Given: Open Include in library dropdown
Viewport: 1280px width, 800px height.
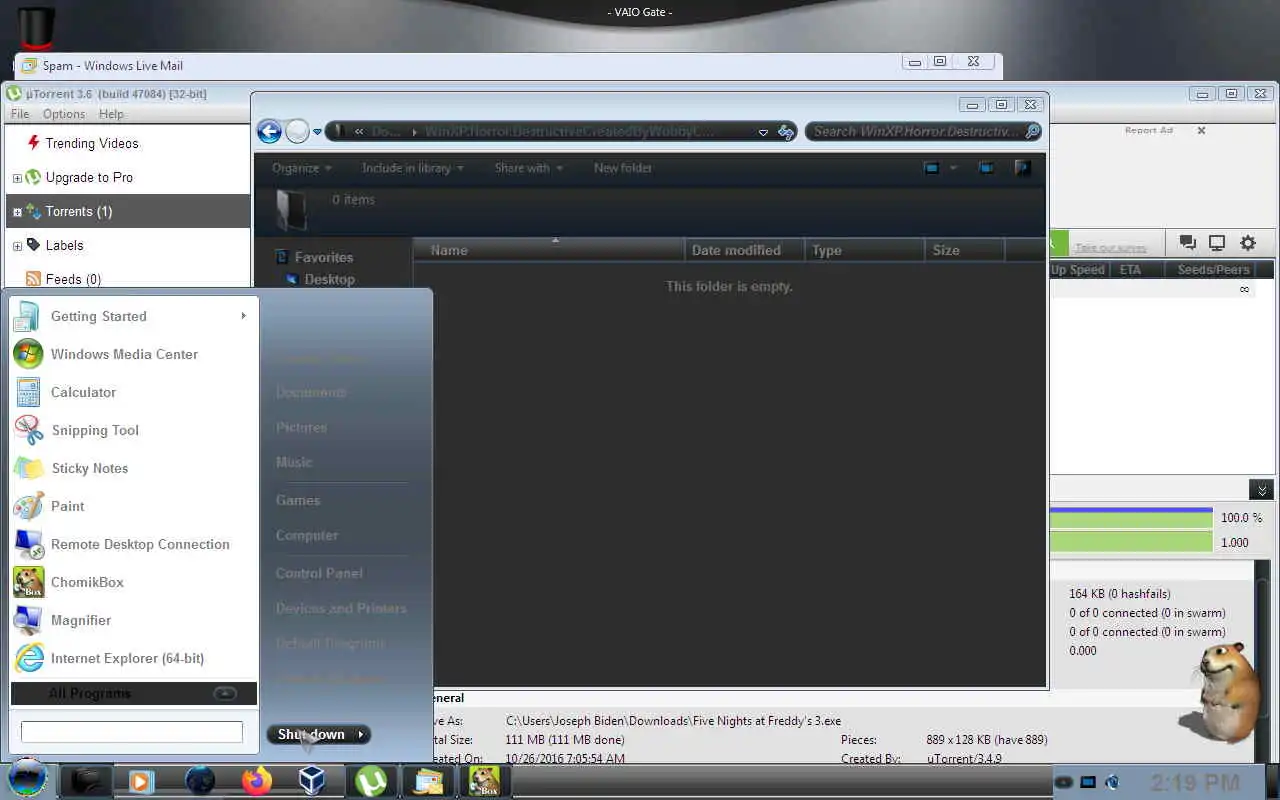Looking at the screenshot, I should (412, 168).
